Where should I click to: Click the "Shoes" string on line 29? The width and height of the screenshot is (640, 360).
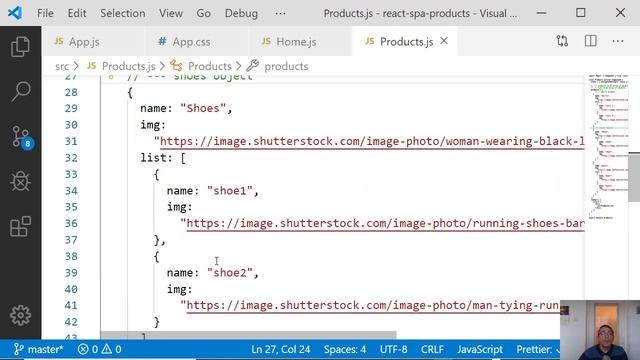point(203,109)
